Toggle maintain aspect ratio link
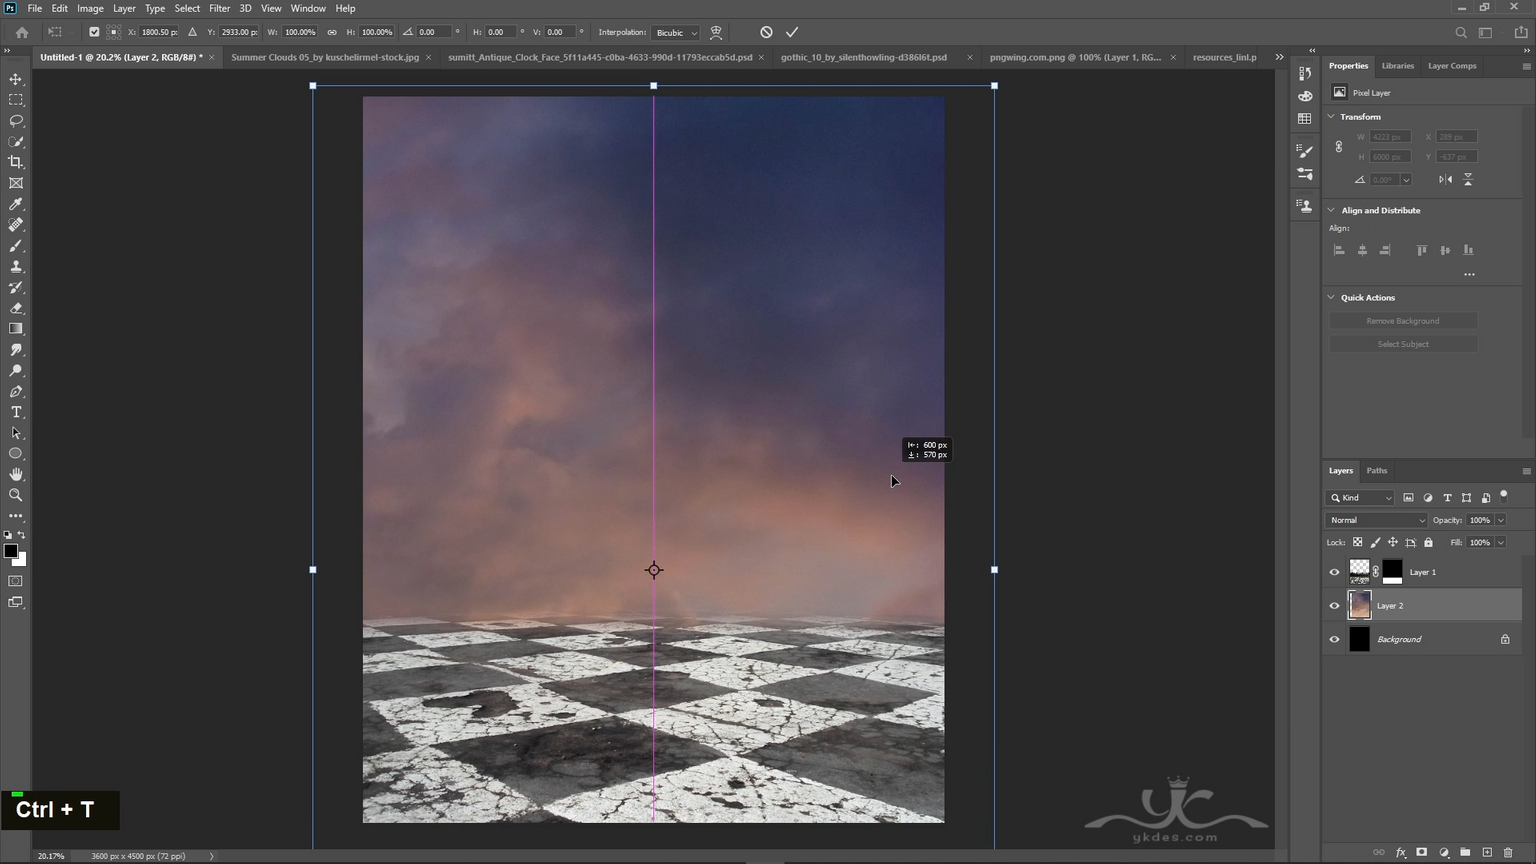The image size is (1536, 864). pos(332,32)
